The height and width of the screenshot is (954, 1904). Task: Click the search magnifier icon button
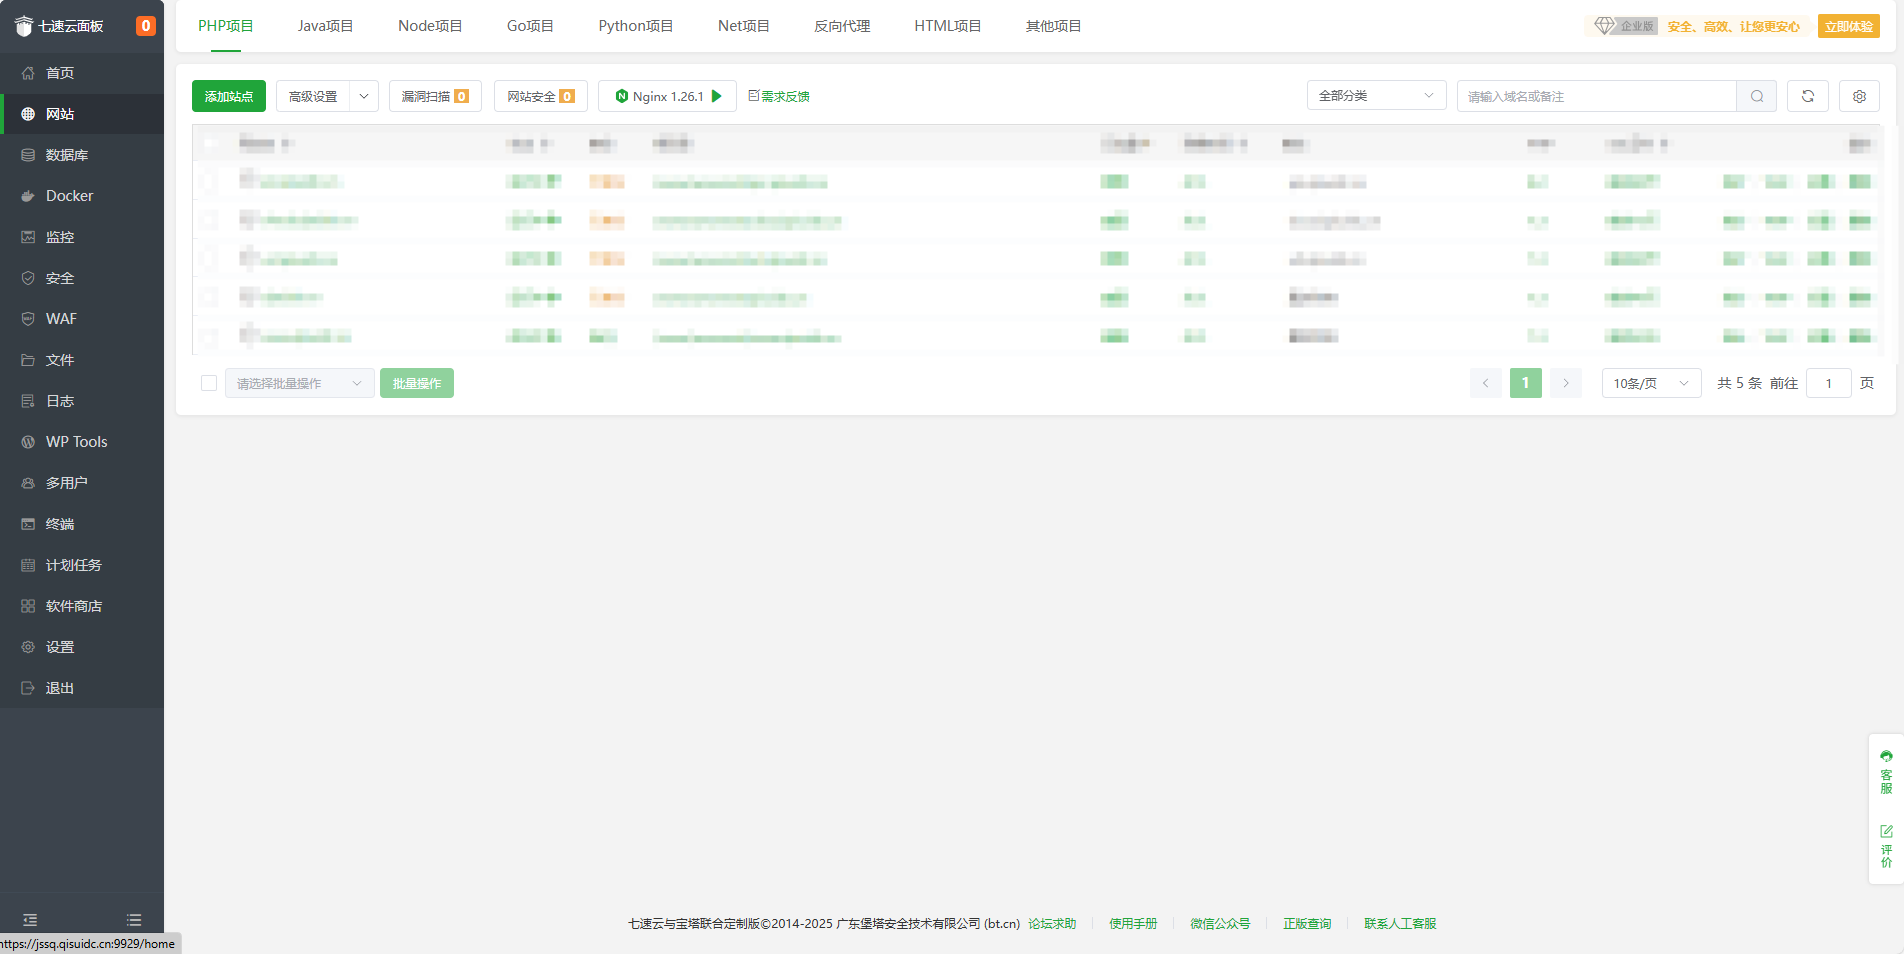(x=1757, y=96)
